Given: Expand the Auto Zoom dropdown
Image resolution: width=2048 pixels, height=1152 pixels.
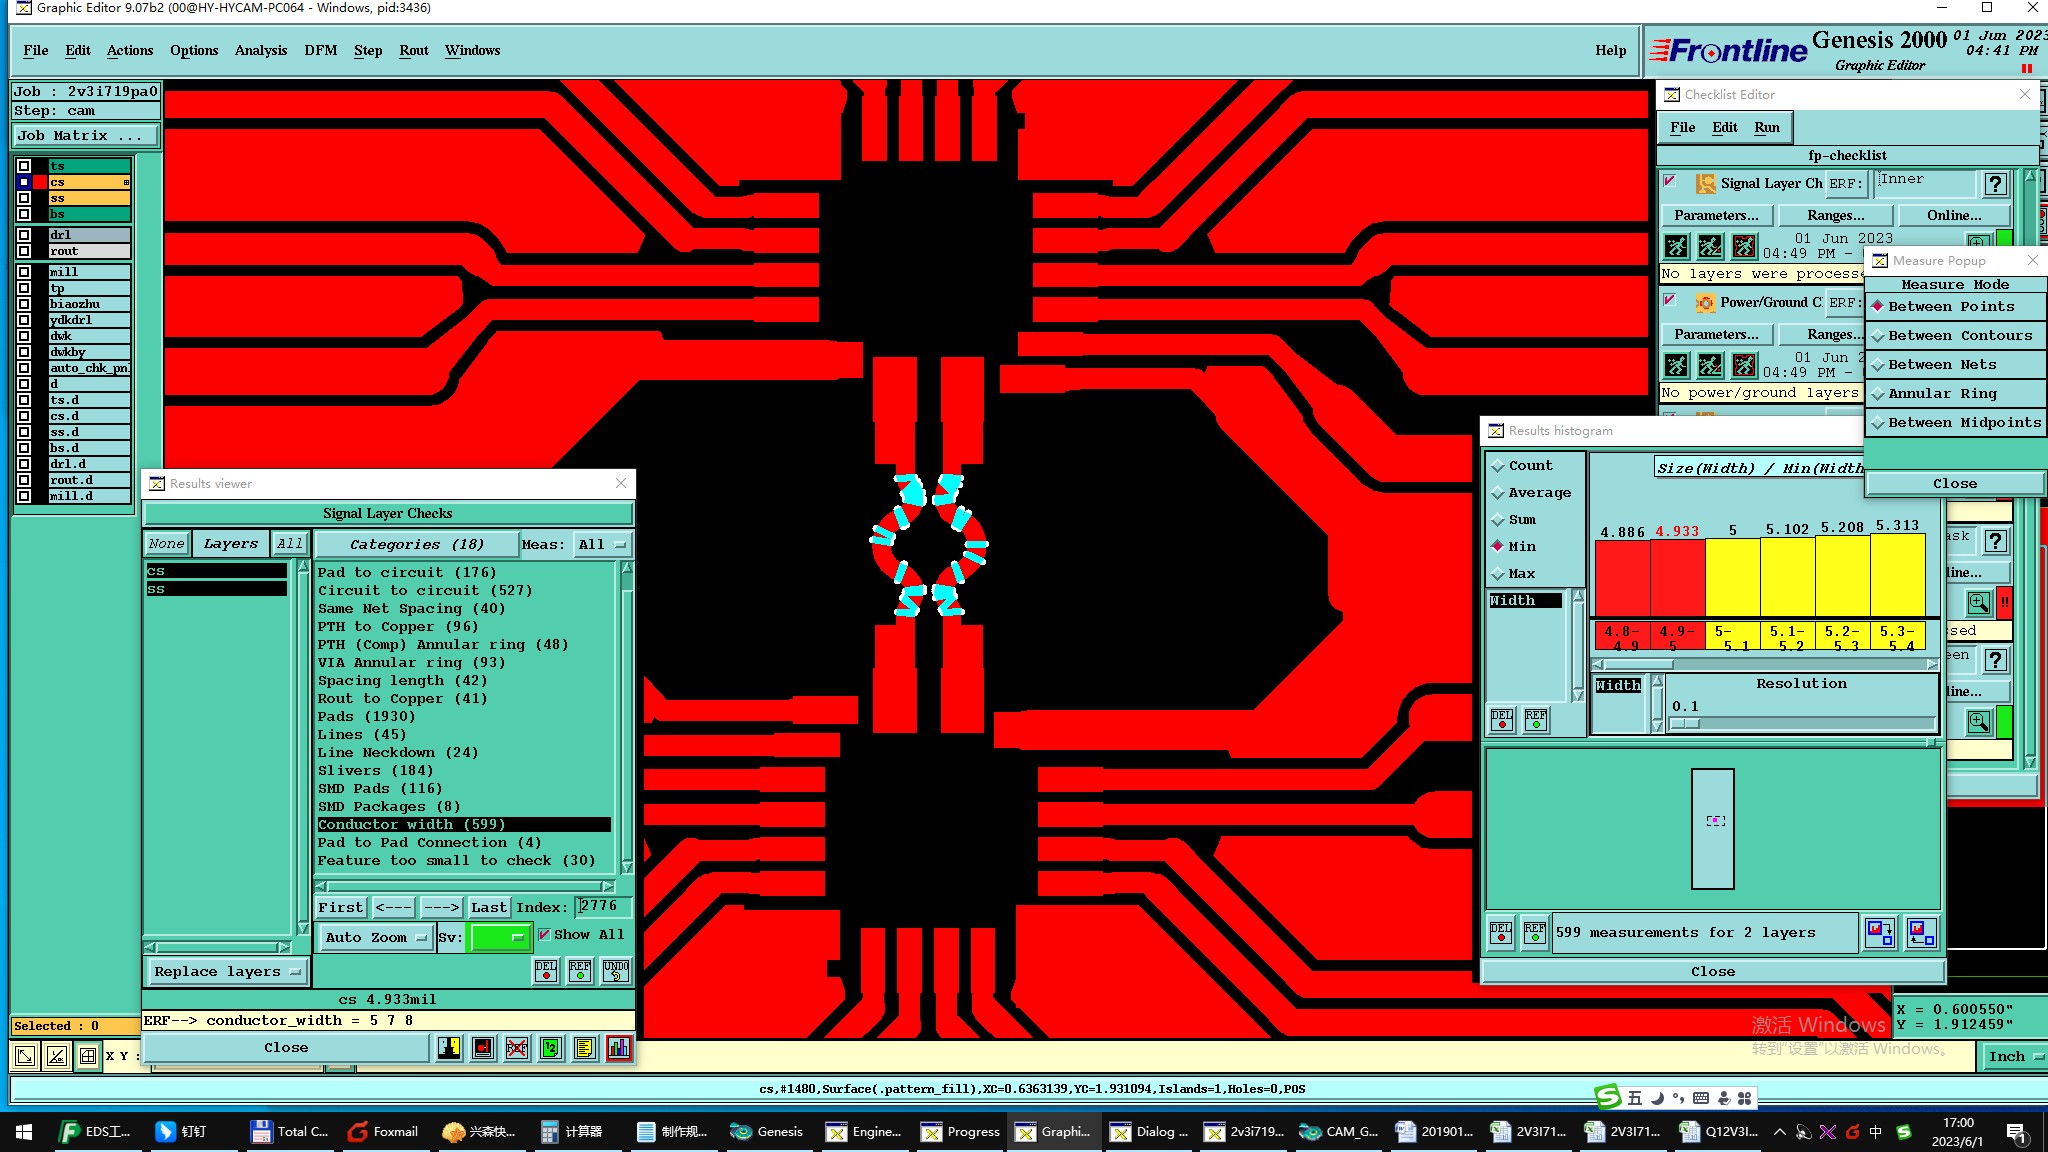Looking at the screenshot, I should (375, 937).
